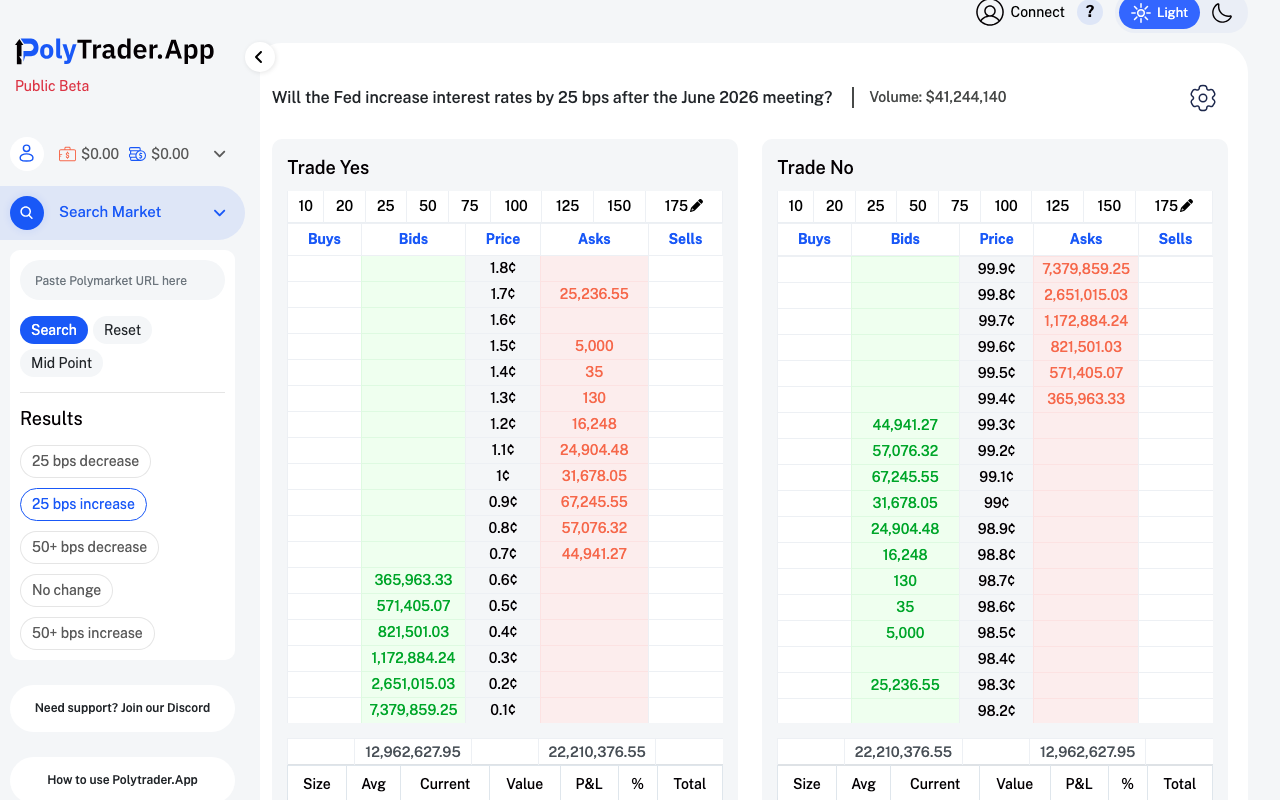Viewport: 1280px width, 800px height.
Task: Choose size 10 in Trade Yes
Action: coord(306,206)
